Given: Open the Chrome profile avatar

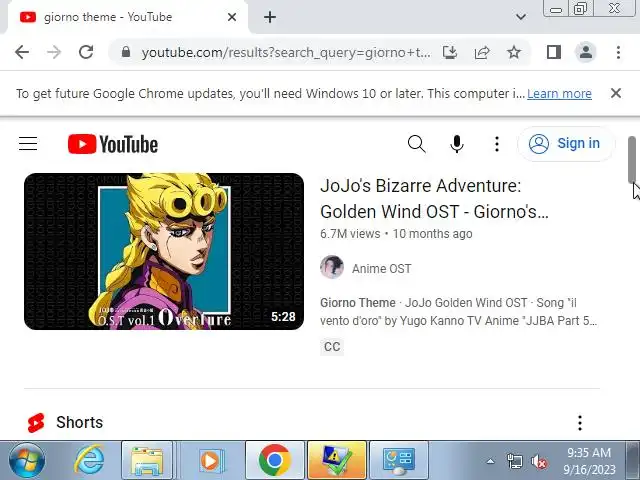Looking at the screenshot, I should [x=586, y=52].
